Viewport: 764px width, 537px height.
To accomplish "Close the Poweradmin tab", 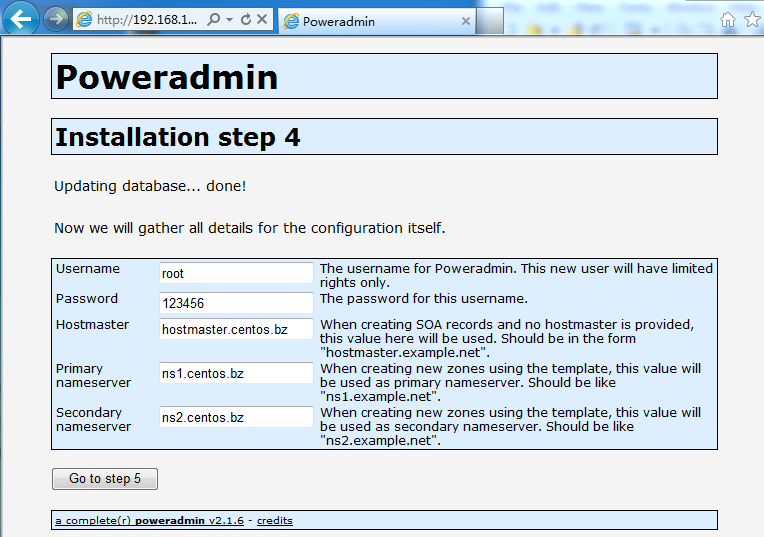I will [x=465, y=21].
